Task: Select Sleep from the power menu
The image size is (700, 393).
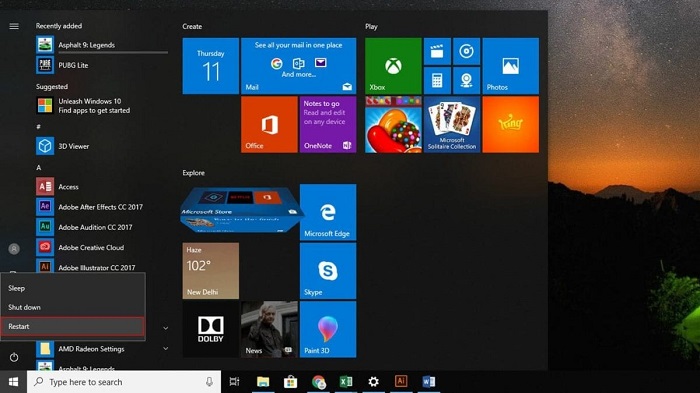Action: point(73,288)
